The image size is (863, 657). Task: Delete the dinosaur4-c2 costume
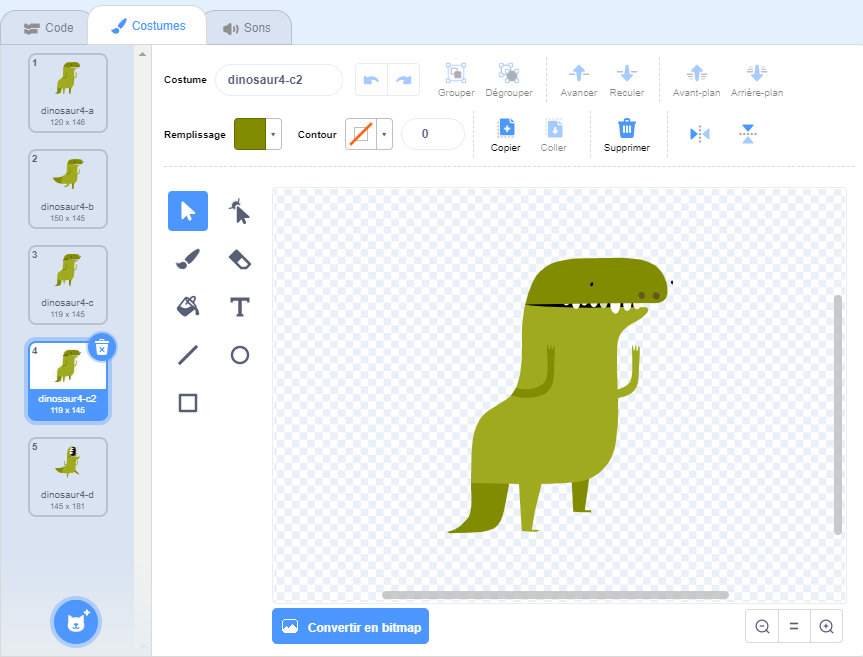(x=102, y=347)
